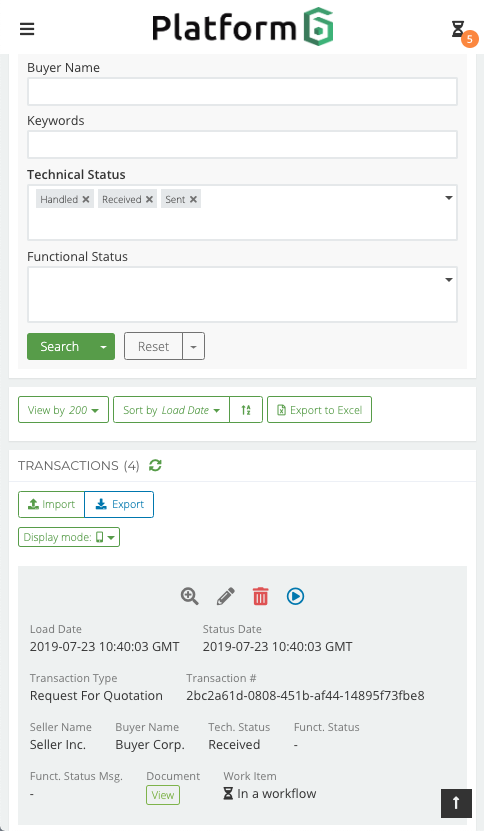This screenshot has width=484, height=831.
Task: Click the Request For Quotation transaction type
Action: 96,695
